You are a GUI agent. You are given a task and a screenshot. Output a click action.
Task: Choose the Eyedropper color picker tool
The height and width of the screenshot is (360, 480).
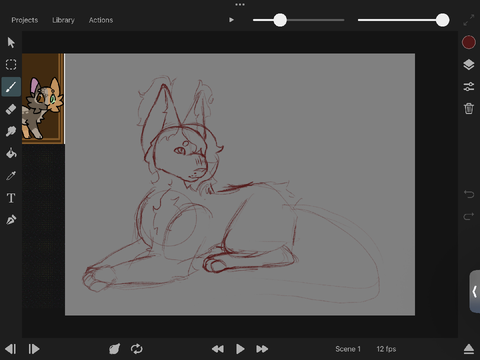(11, 175)
